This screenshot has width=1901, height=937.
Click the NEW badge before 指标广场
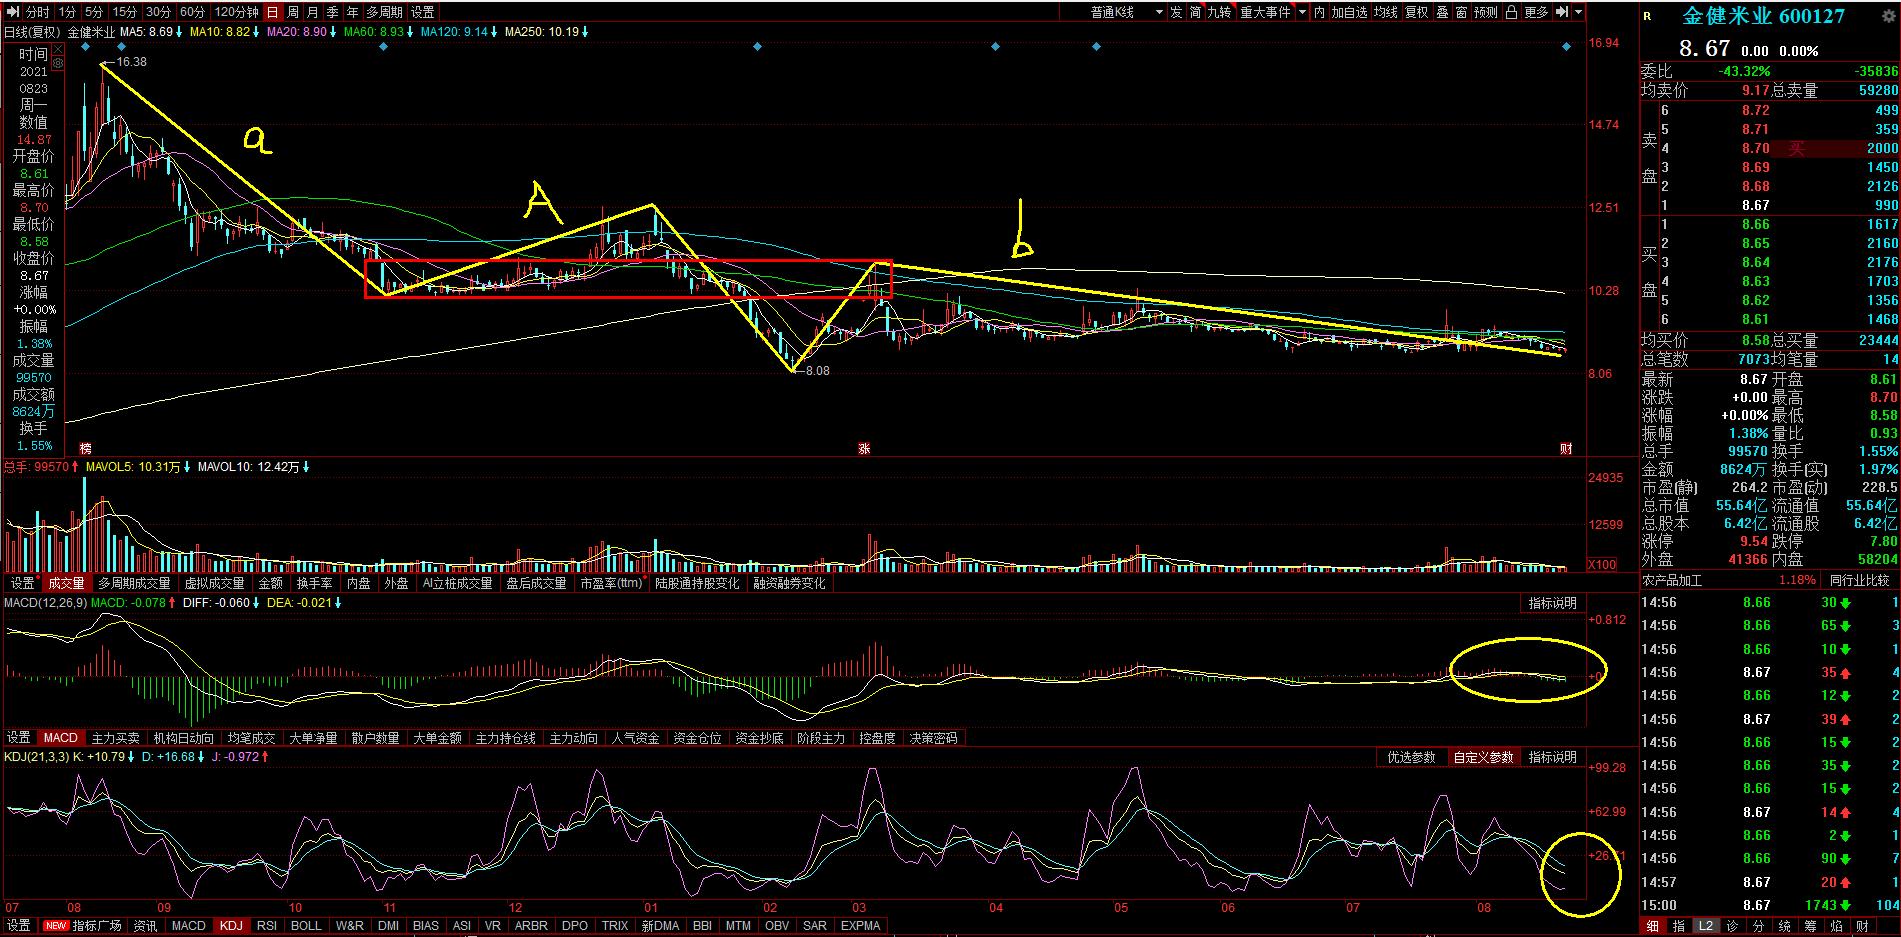click(x=56, y=926)
